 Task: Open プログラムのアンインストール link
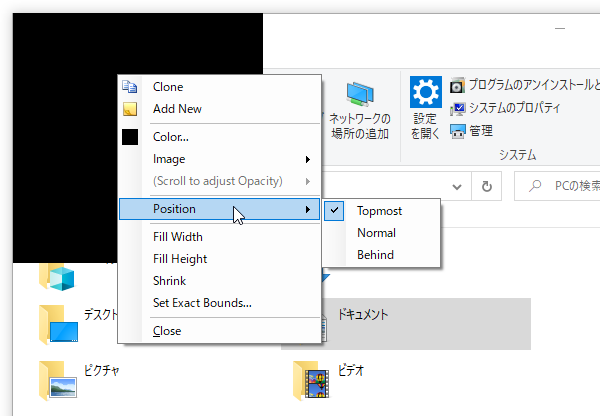[534, 85]
